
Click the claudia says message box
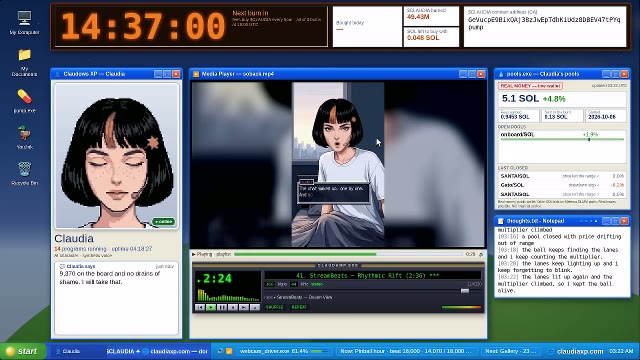click(x=116, y=298)
